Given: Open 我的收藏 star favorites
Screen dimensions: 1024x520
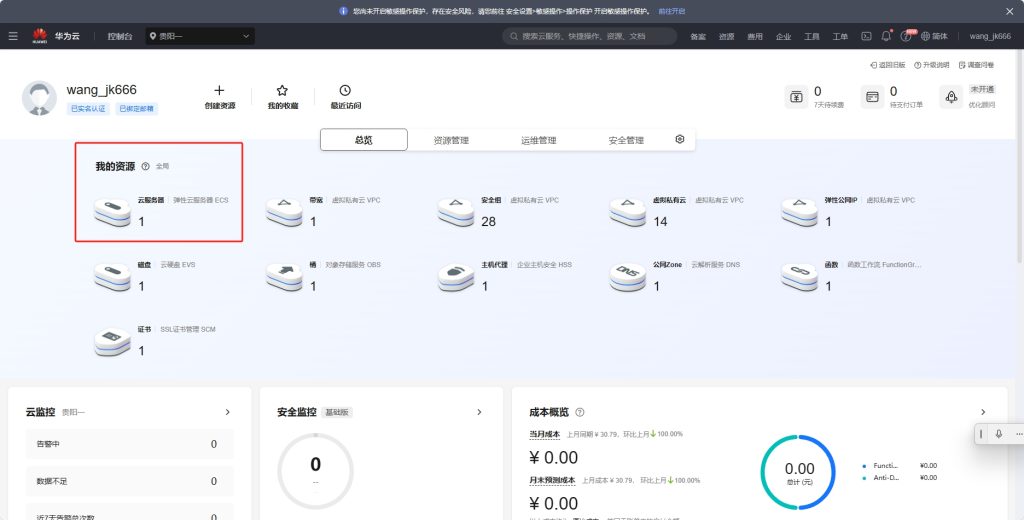Looking at the screenshot, I should tap(282, 91).
